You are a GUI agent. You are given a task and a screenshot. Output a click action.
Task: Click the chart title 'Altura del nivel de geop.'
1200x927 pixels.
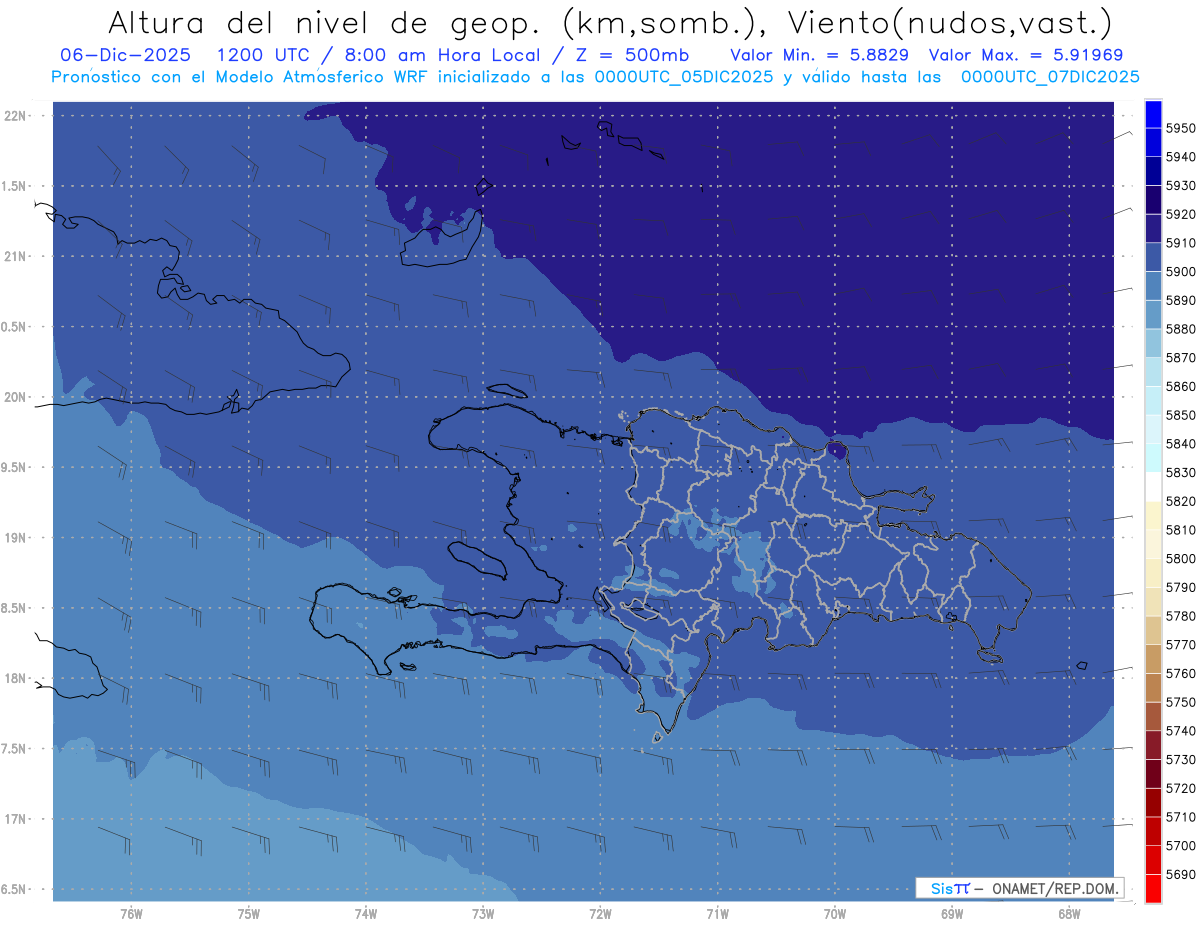point(323,22)
